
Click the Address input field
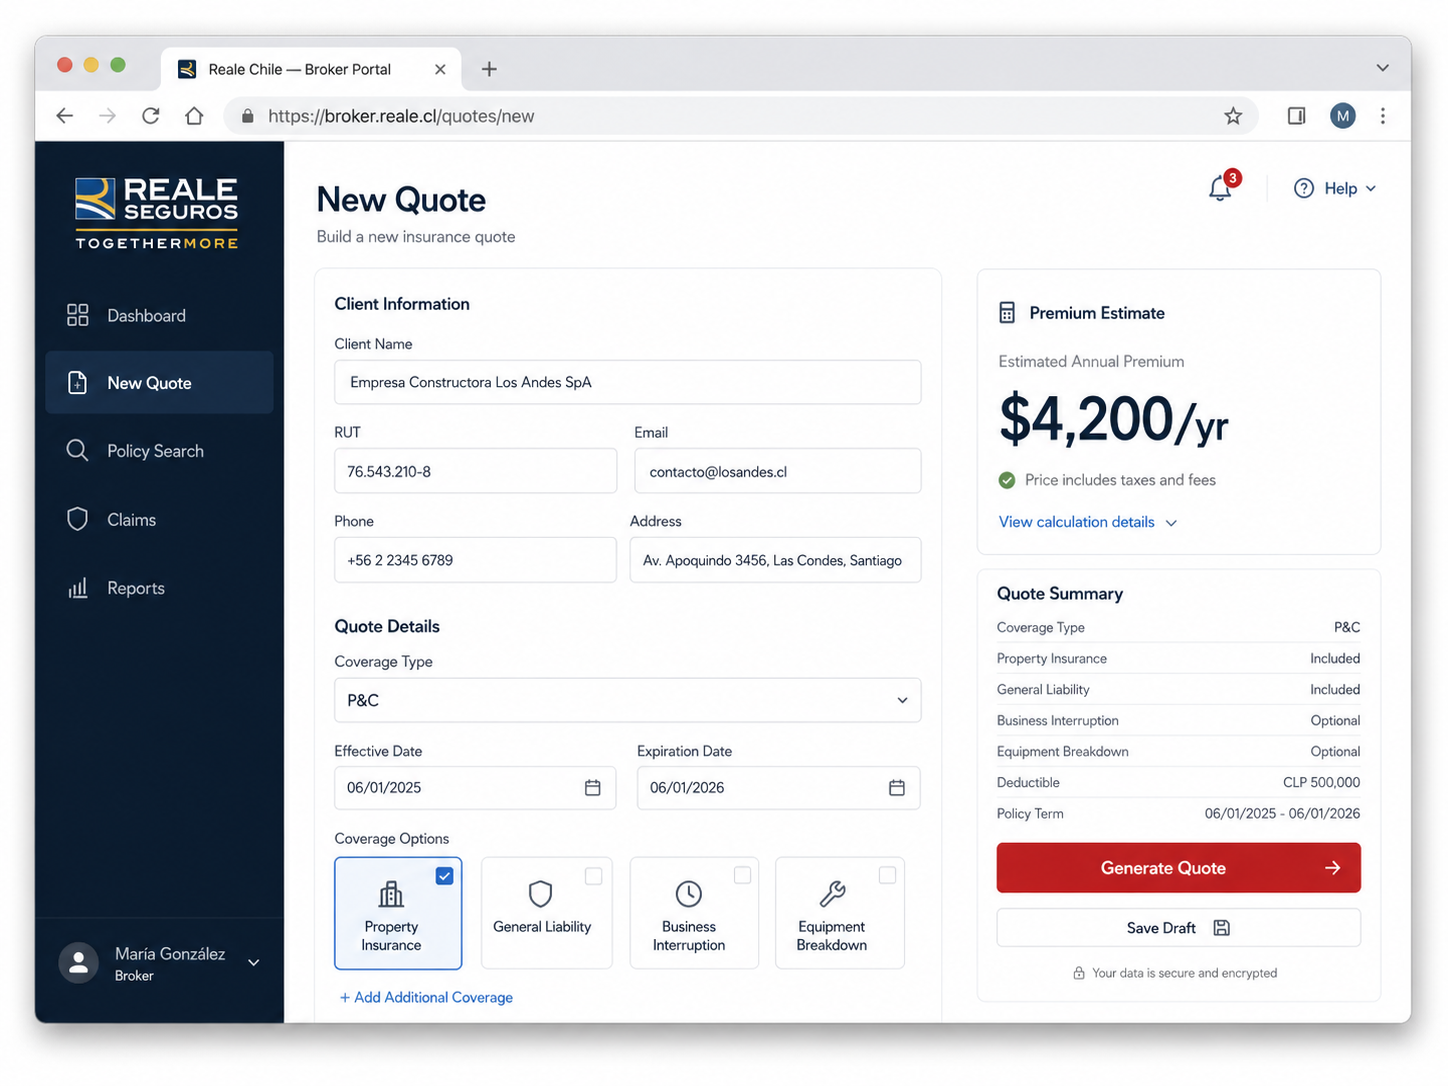click(x=775, y=560)
